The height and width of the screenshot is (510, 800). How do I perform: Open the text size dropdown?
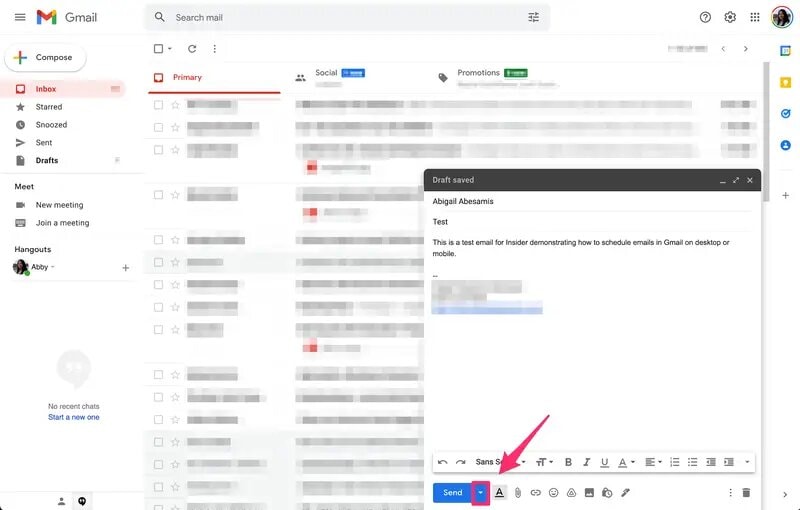(544, 462)
